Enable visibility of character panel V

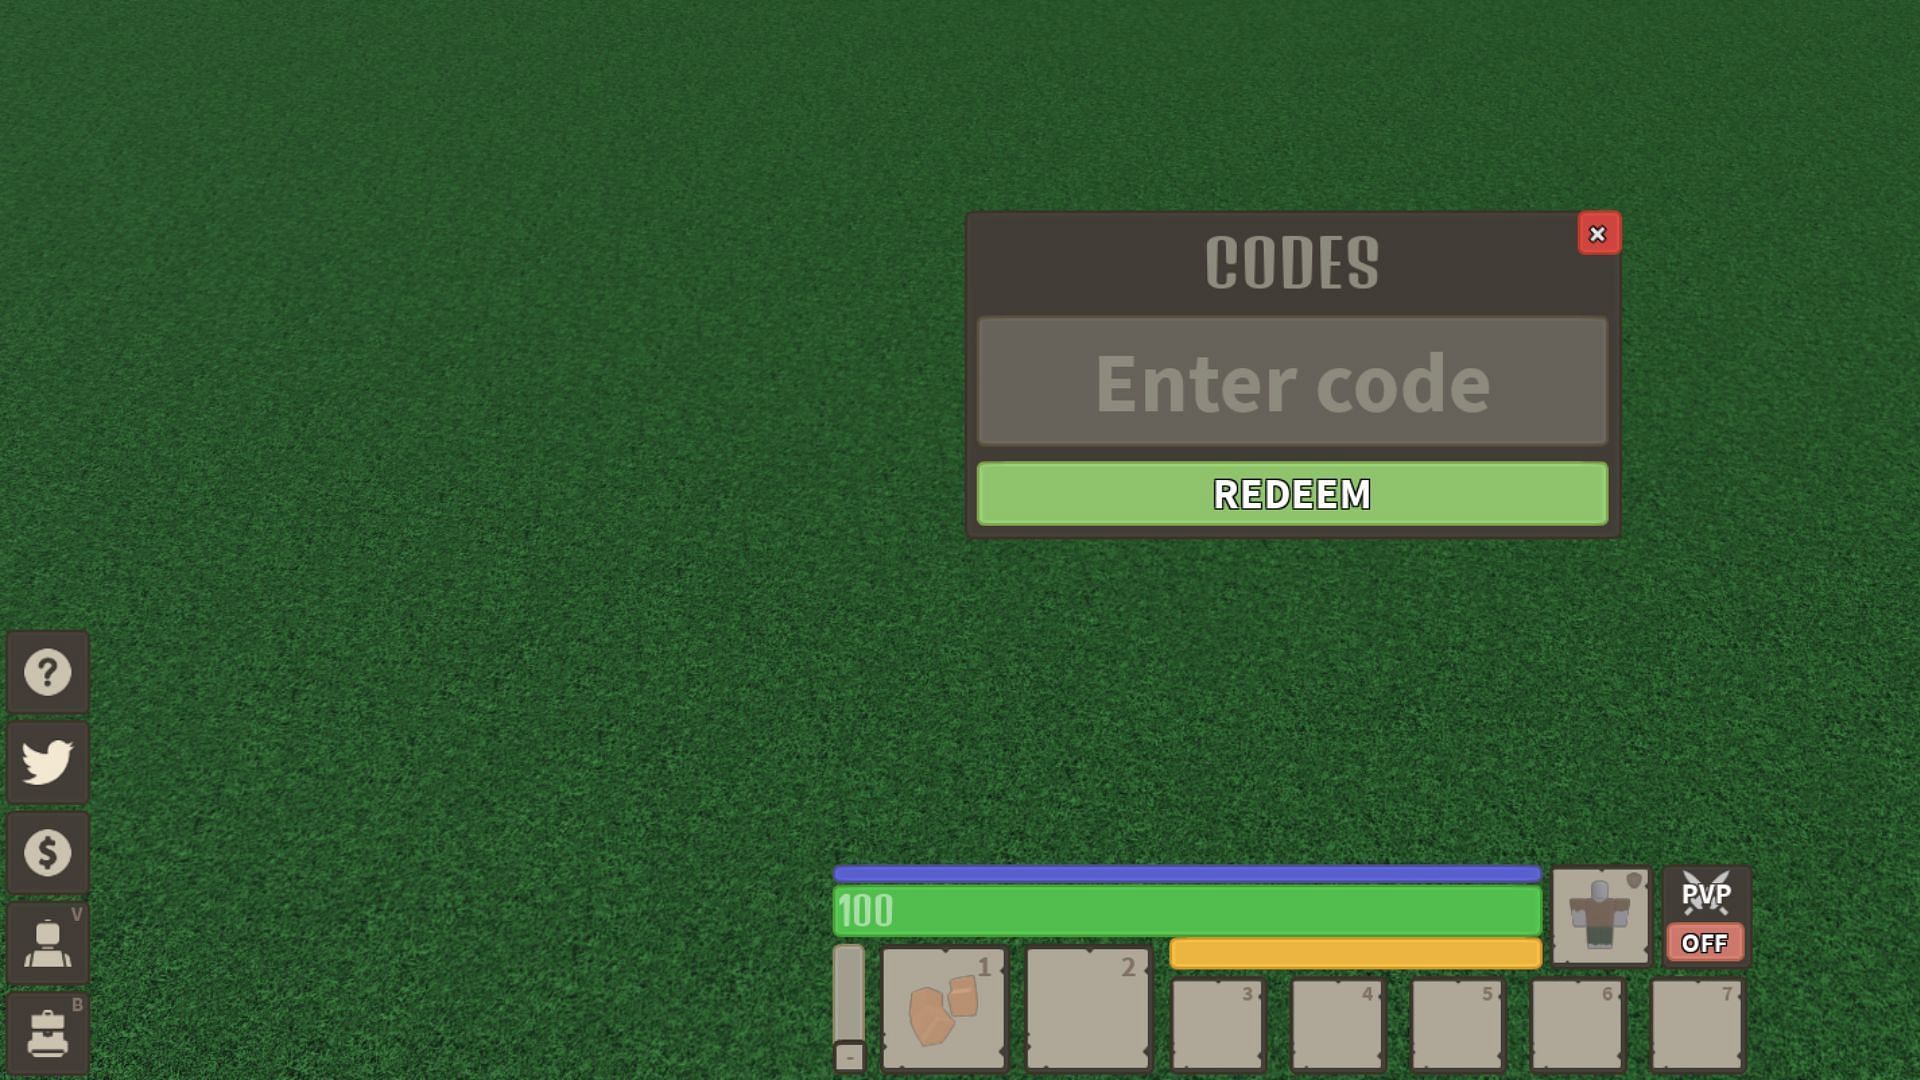pos(47,942)
